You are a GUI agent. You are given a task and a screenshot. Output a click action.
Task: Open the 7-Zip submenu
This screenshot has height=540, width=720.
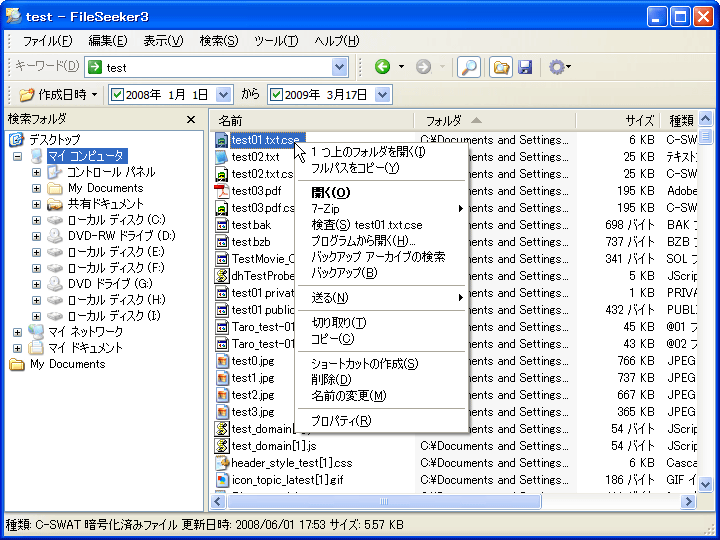tap(381, 208)
